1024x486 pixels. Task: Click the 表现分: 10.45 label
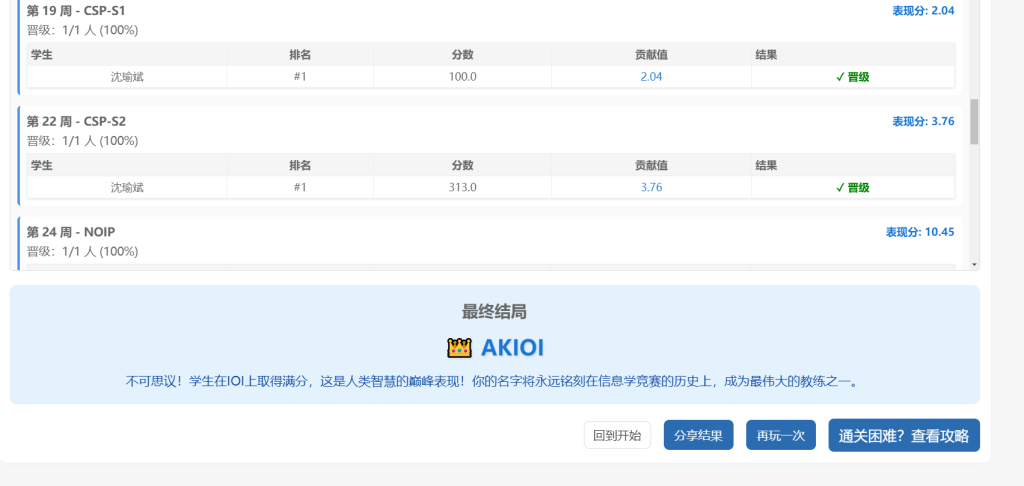[x=919, y=232]
